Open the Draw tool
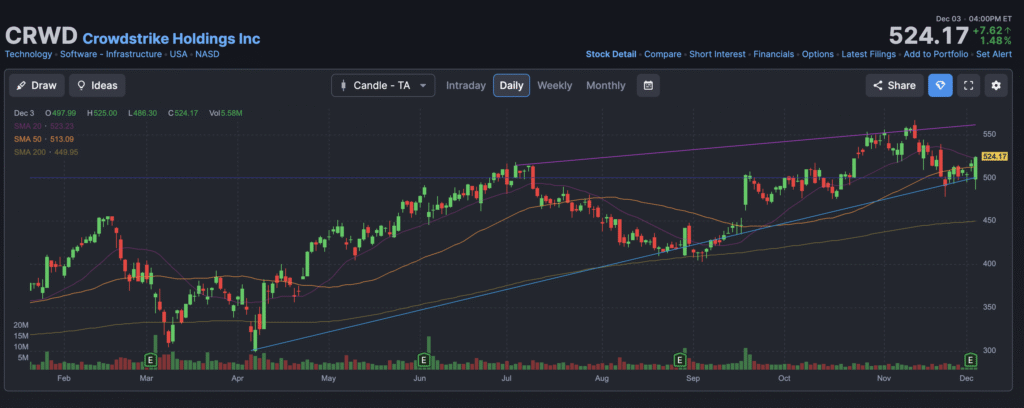The image size is (1024, 408). (x=37, y=86)
